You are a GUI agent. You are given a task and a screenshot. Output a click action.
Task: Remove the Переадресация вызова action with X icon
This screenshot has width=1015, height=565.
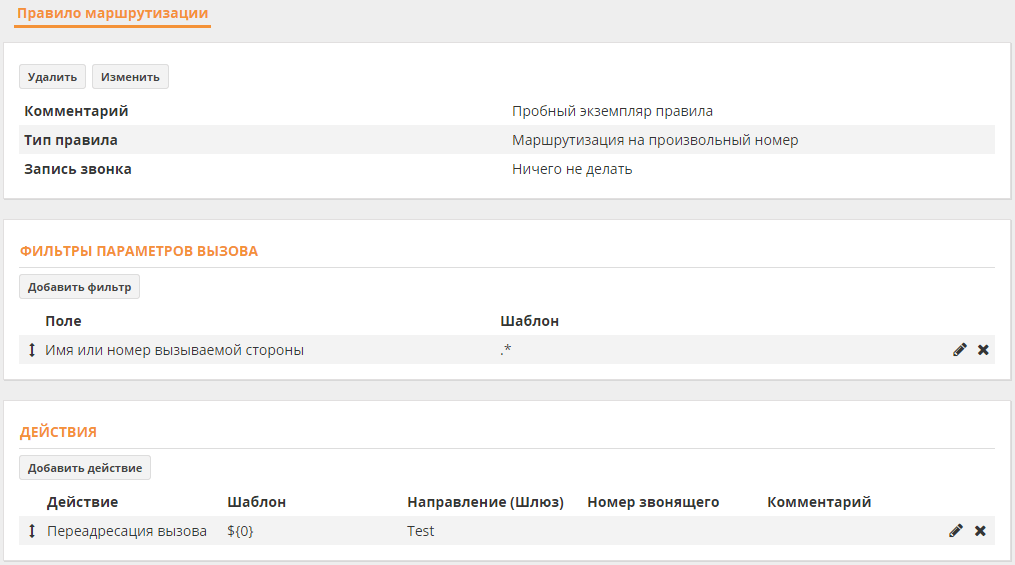(x=980, y=531)
